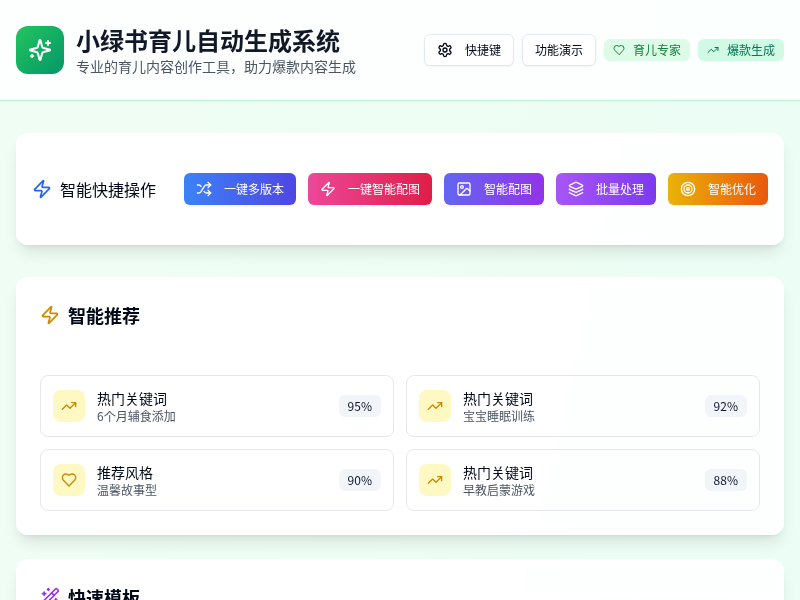Viewport: 800px width, 600px height.
Task: Click the 智能快捷操作 label
Action: [108, 190]
